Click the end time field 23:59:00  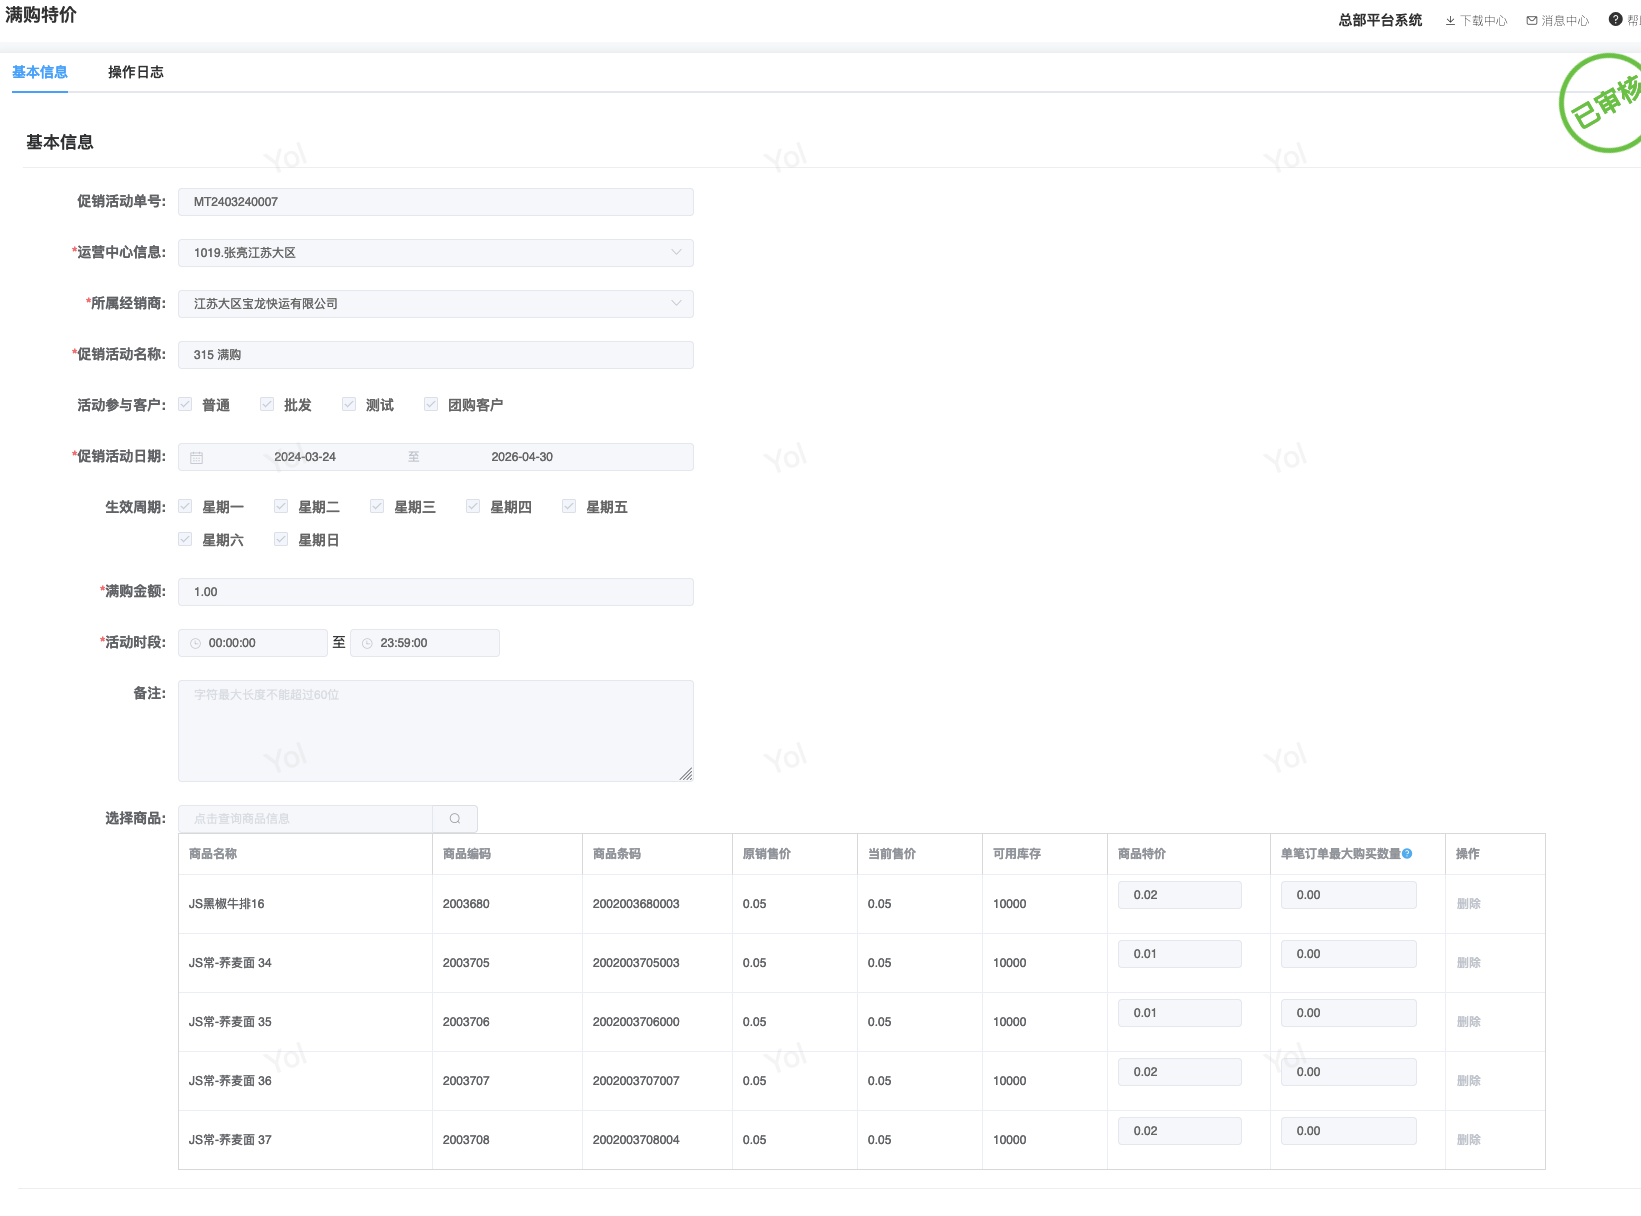pyautogui.click(x=425, y=643)
